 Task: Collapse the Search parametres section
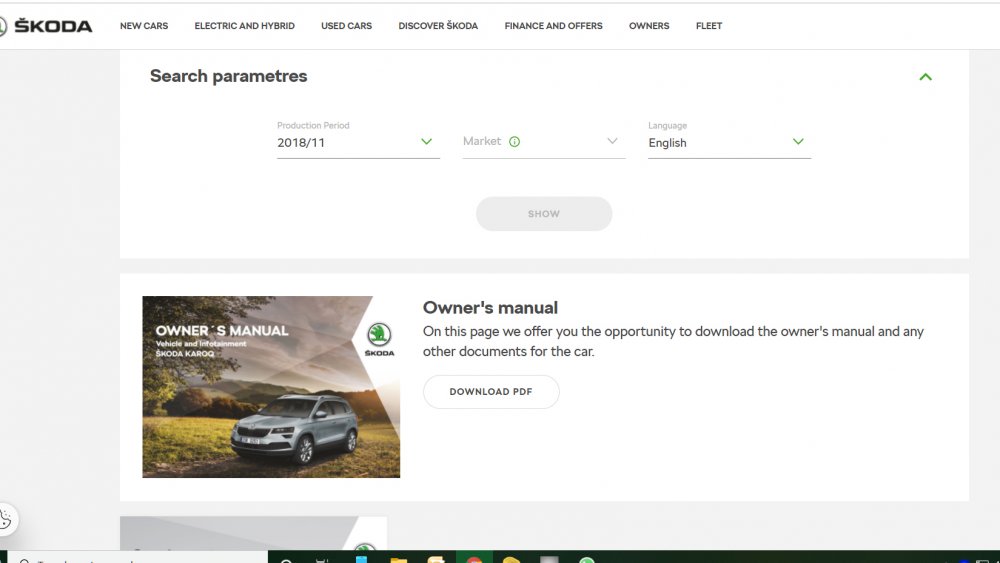pyautogui.click(x=925, y=77)
